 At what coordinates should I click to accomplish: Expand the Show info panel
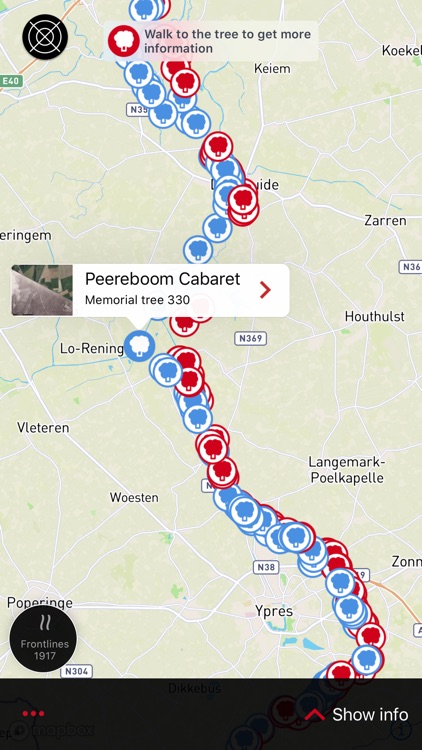tap(356, 715)
